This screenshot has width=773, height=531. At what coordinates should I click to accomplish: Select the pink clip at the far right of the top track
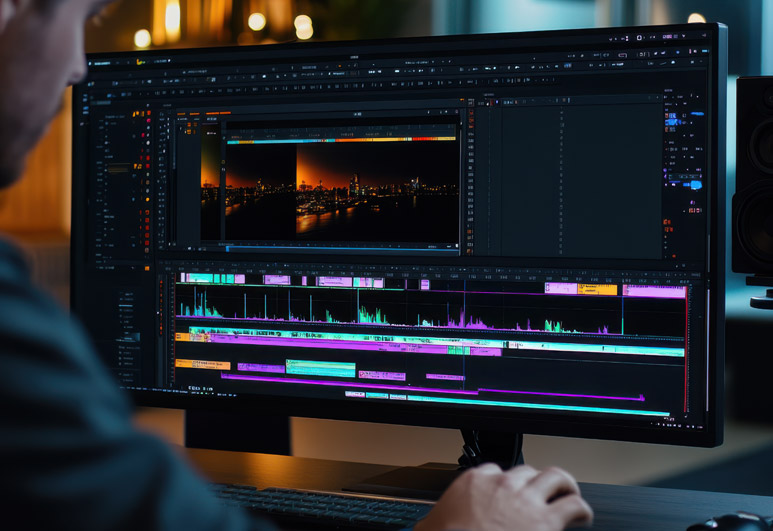[x=654, y=291]
